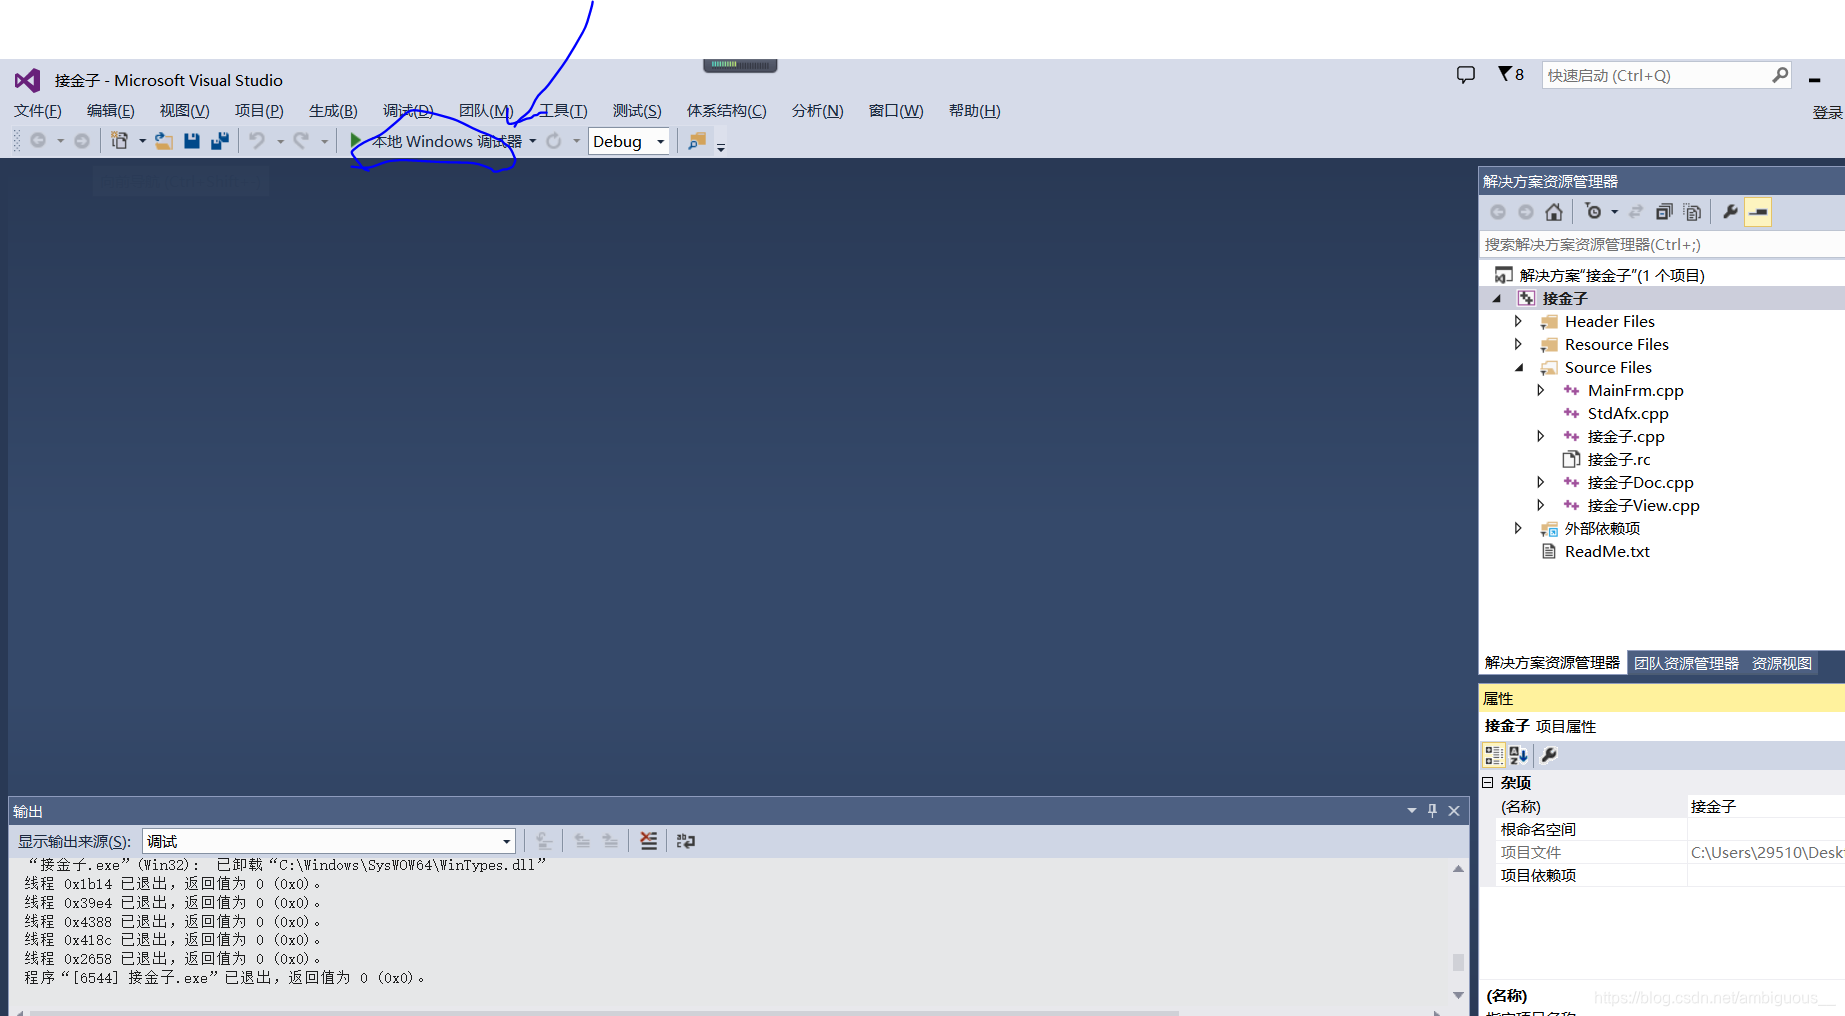Click Show All Files icon
Screen dimensions: 1845x1016
pos(1692,212)
